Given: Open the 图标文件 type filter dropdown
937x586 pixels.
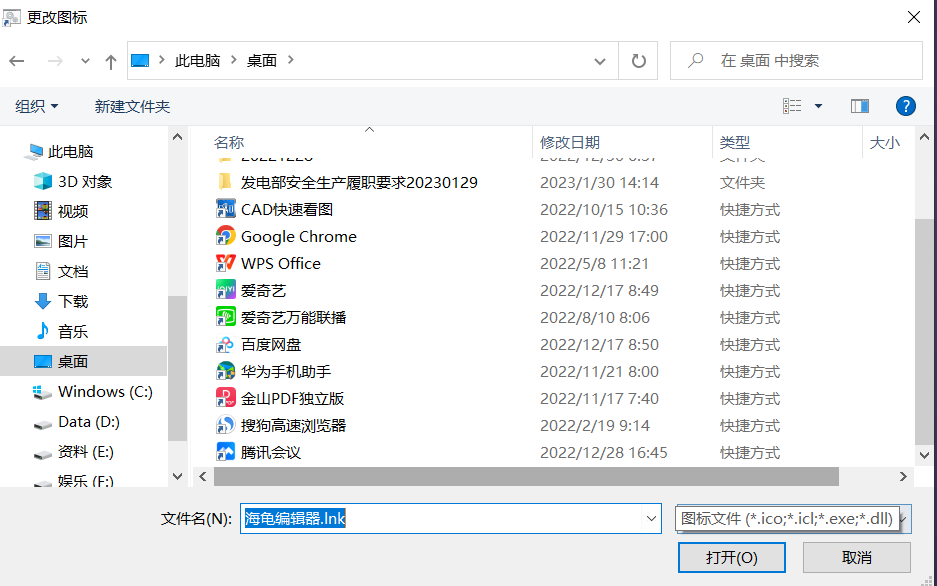Looking at the screenshot, I should pyautogui.click(x=793, y=518).
